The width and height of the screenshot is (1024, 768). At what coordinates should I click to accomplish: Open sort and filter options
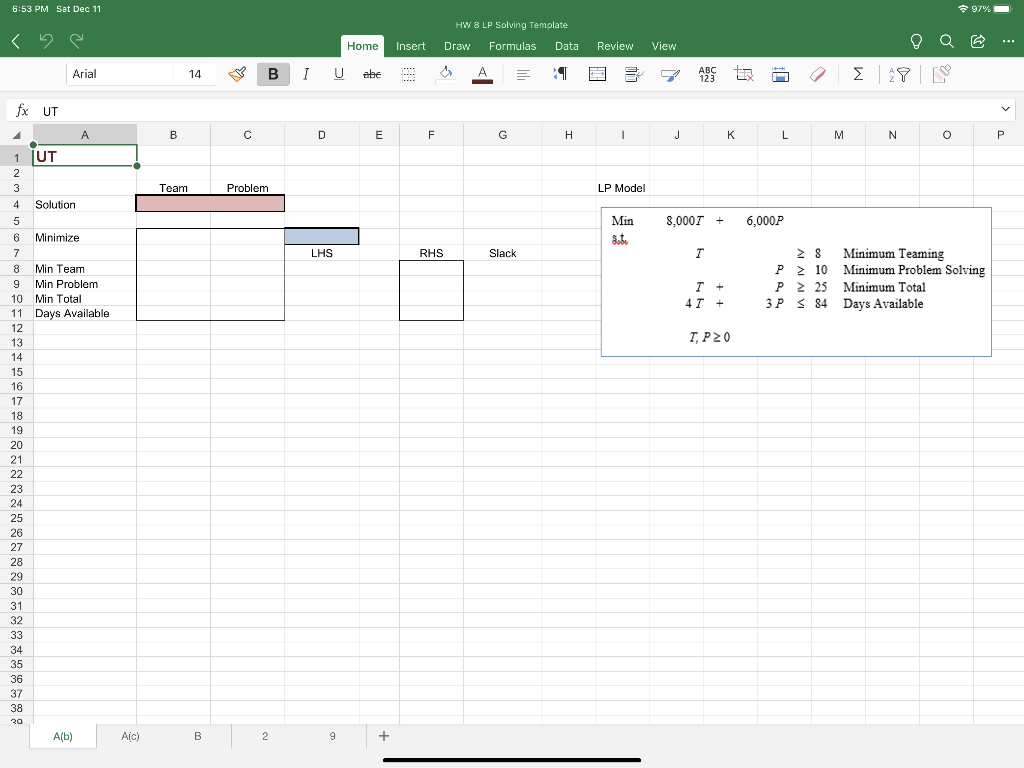(x=899, y=74)
